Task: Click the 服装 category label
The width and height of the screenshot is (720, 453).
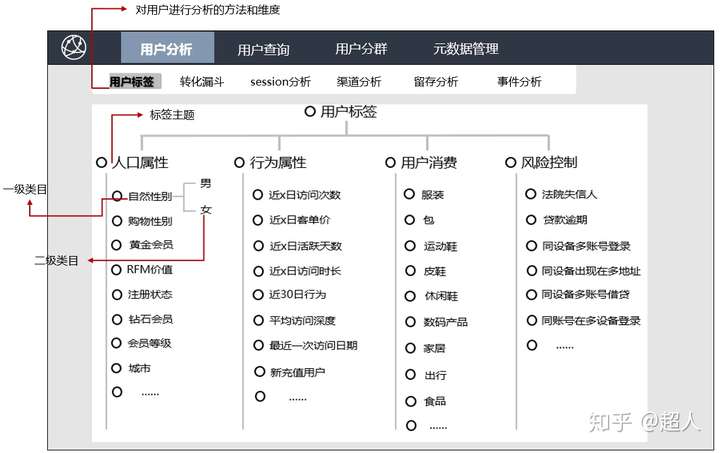Action: pyautogui.click(x=433, y=195)
